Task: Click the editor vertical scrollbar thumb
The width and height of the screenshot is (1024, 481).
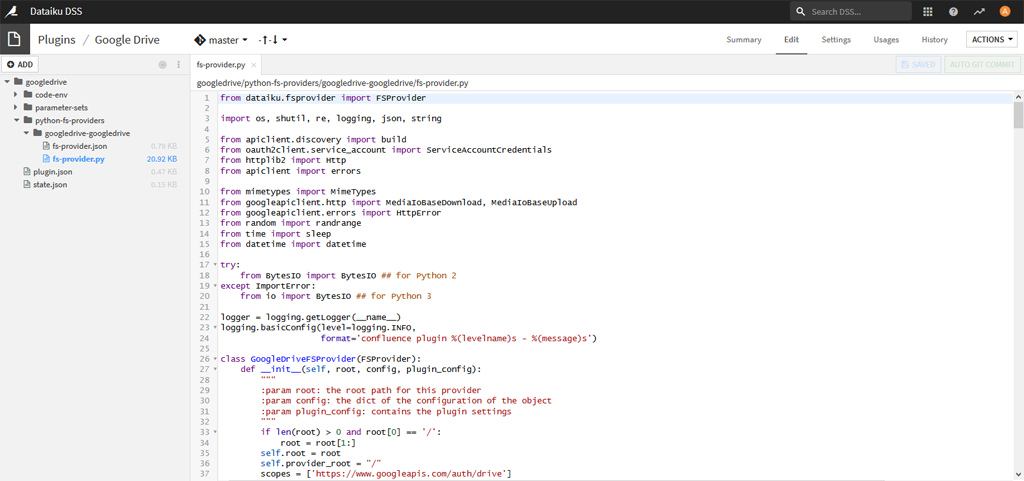Action: (x=1018, y=115)
